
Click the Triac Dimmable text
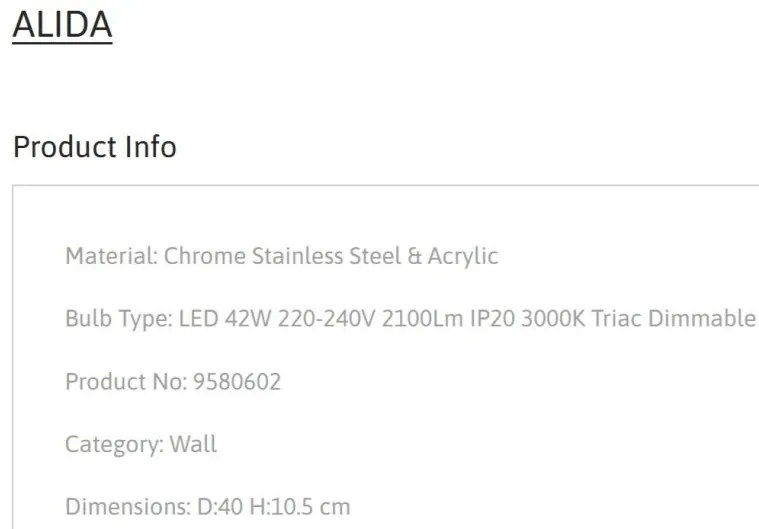(674, 319)
